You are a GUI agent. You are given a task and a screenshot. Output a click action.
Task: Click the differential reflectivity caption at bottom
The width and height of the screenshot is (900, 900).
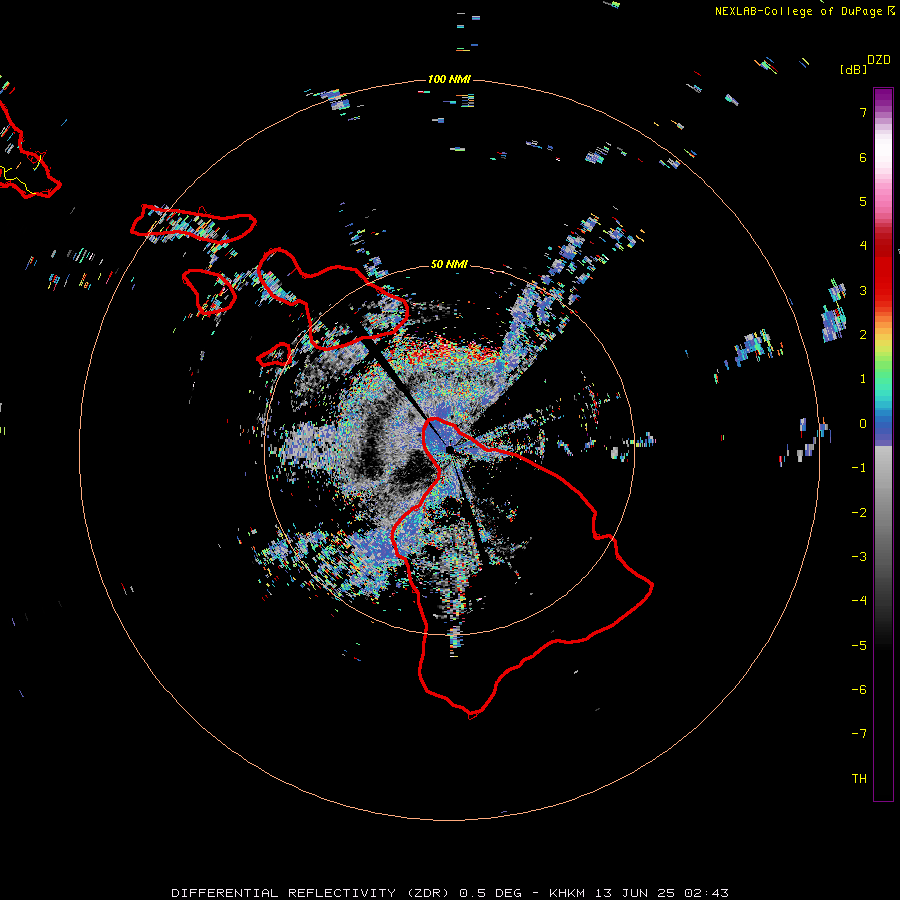(450, 893)
